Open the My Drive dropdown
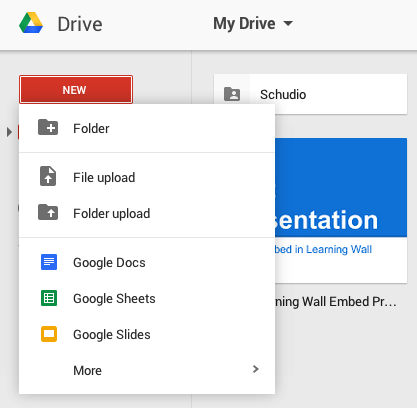 [253, 23]
